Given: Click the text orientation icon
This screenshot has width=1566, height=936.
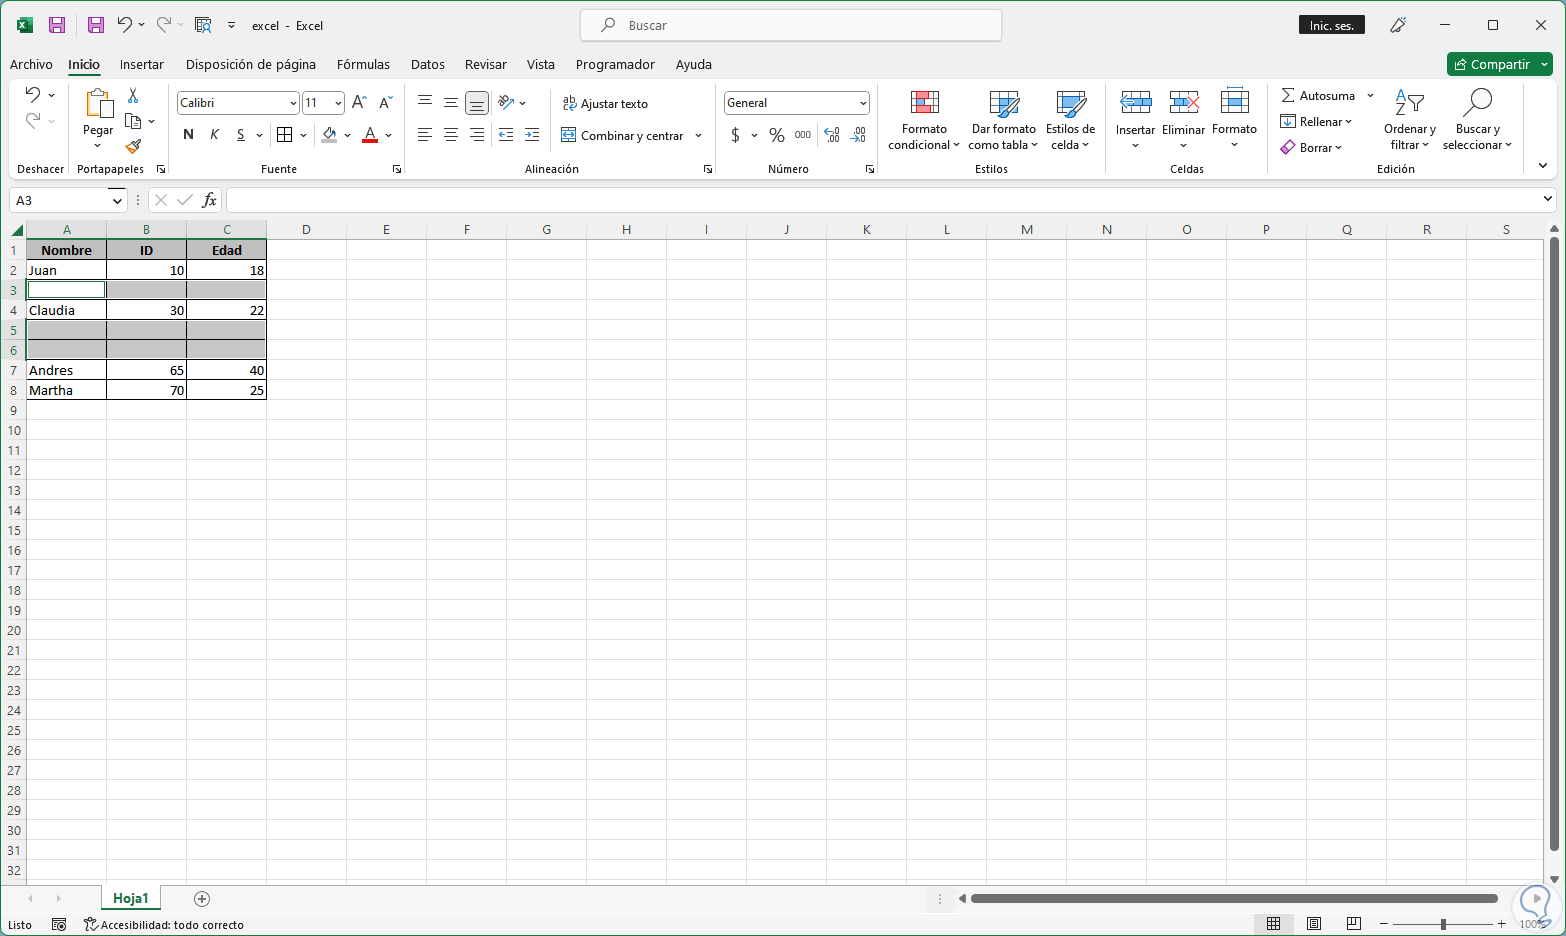Looking at the screenshot, I should point(507,103).
